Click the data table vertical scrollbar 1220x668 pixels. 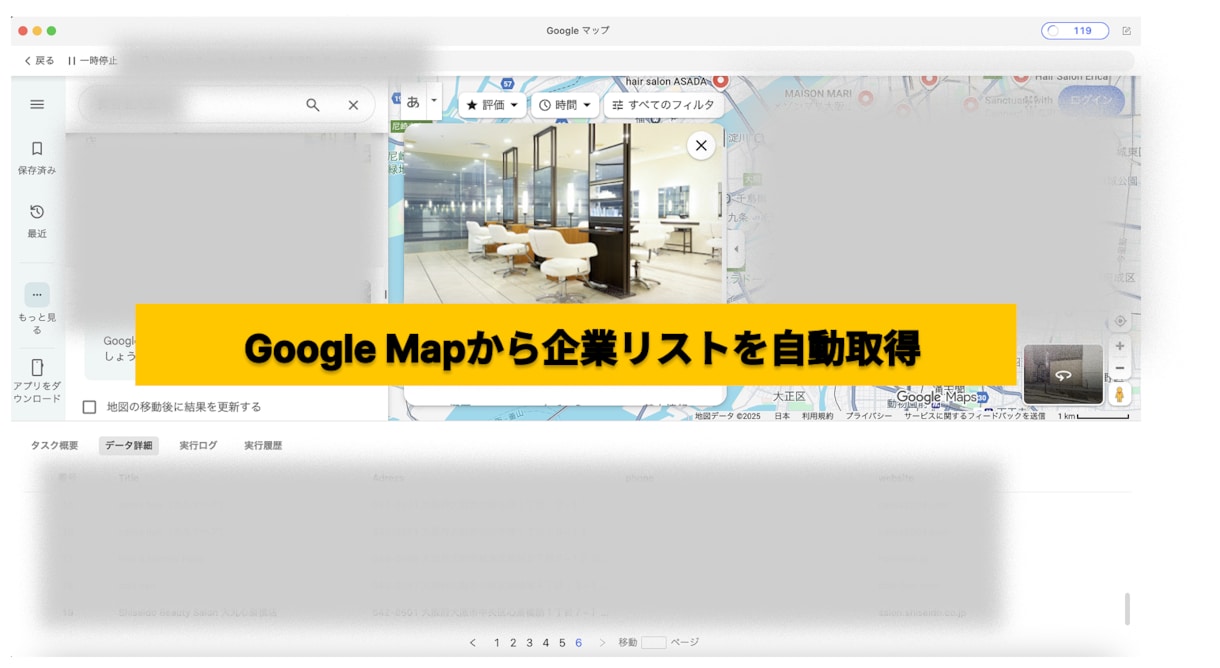pos(1127,609)
